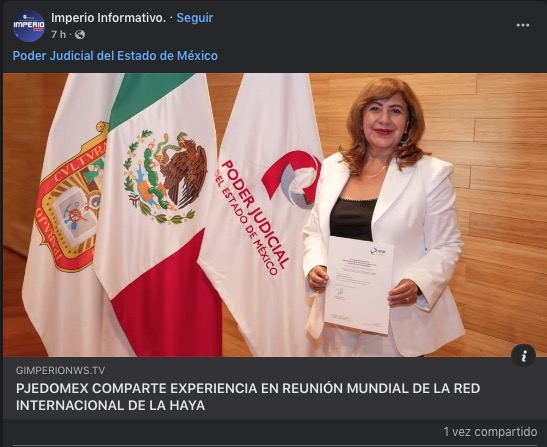Click the woman's face in the article photo
This screenshot has height=447, width=547.
point(385,119)
